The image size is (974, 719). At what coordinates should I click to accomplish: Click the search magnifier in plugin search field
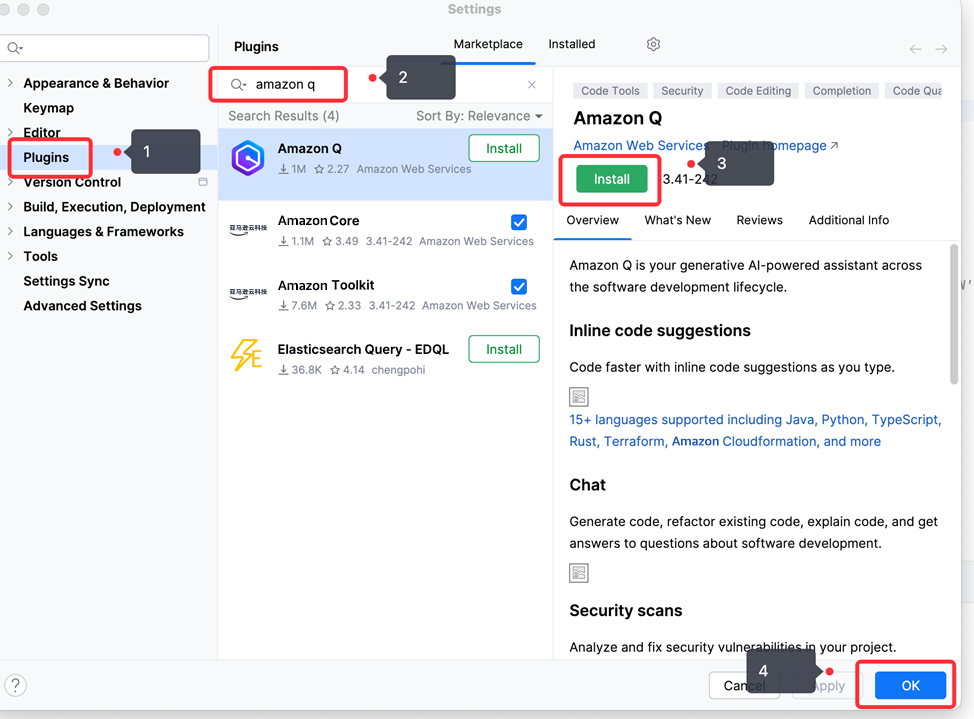tap(238, 85)
